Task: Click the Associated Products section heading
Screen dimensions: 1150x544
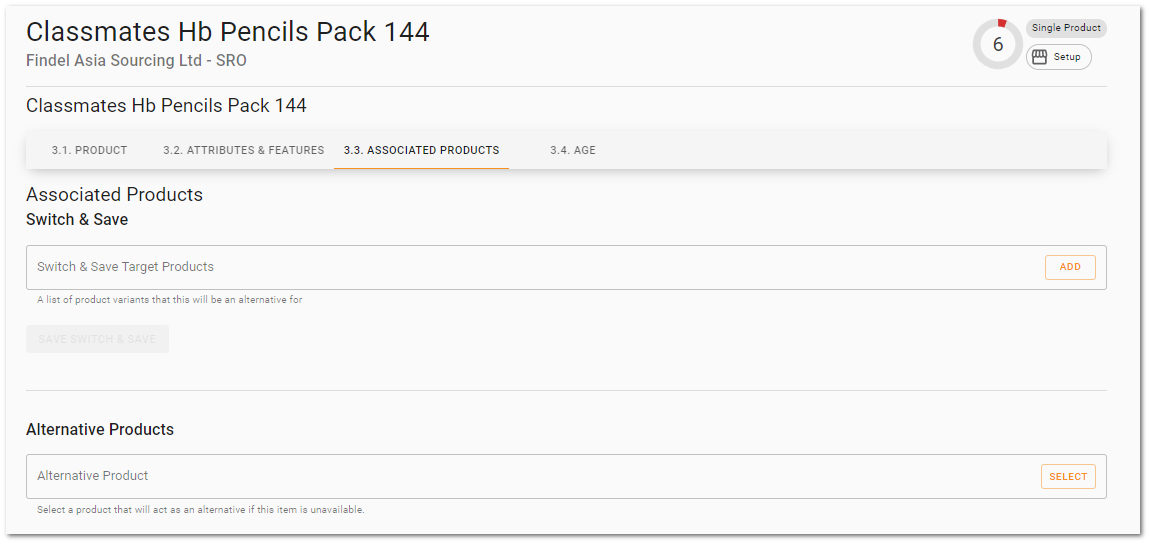Action: 114,195
